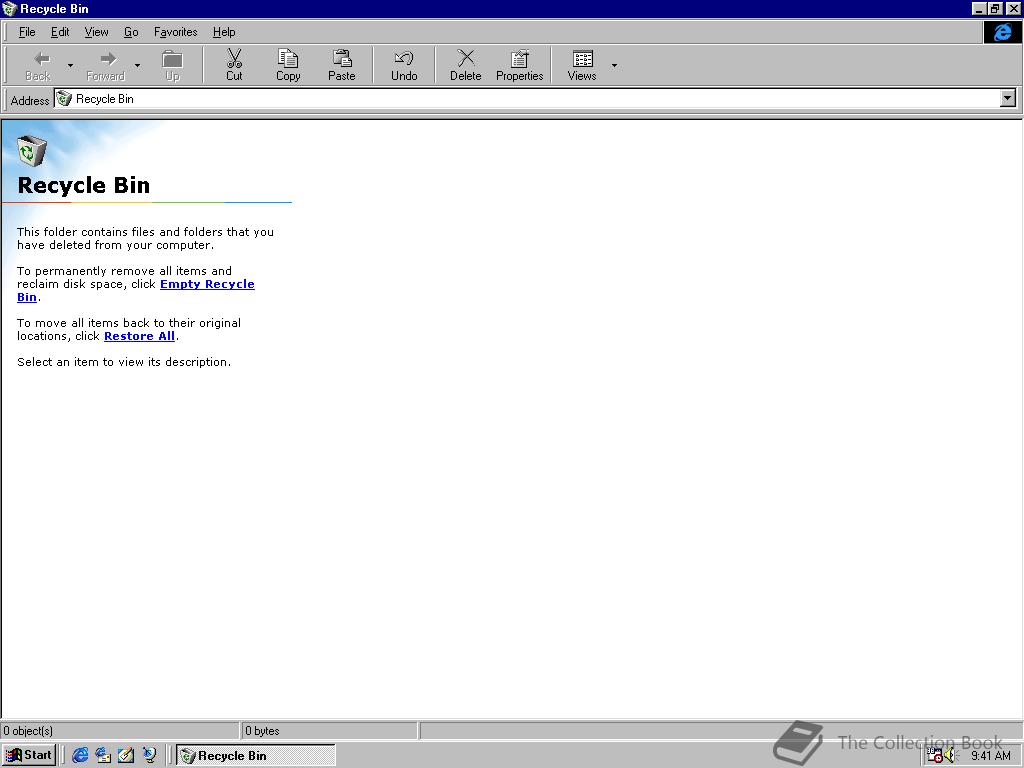The height and width of the screenshot is (768, 1024).
Task: Click the Empty Recycle Bin link
Action: [x=207, y=284]
